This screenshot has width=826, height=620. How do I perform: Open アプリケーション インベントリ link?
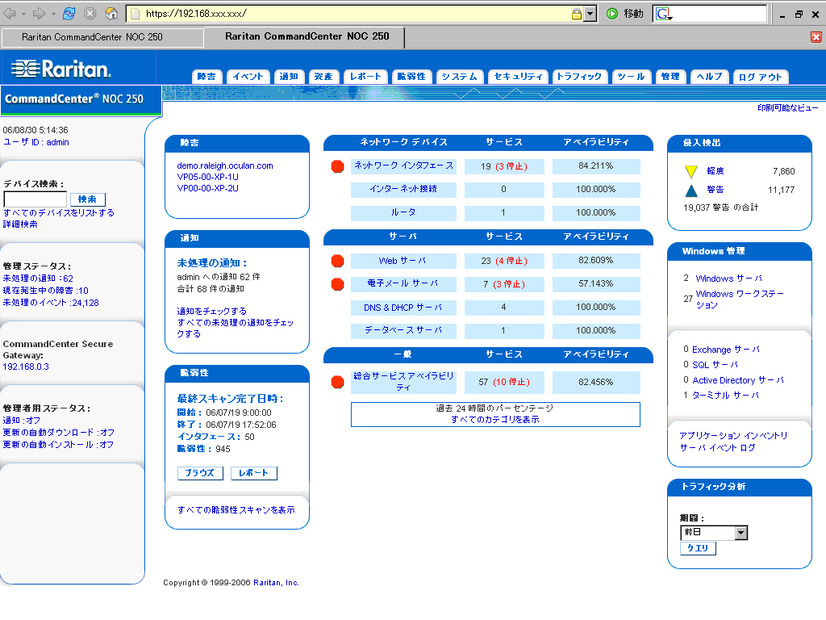pyautogui.click(x=733, y=436)
